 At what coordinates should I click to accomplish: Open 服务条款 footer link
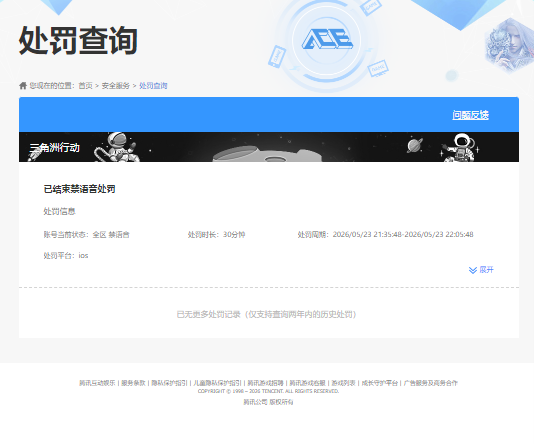pos(133,383)
